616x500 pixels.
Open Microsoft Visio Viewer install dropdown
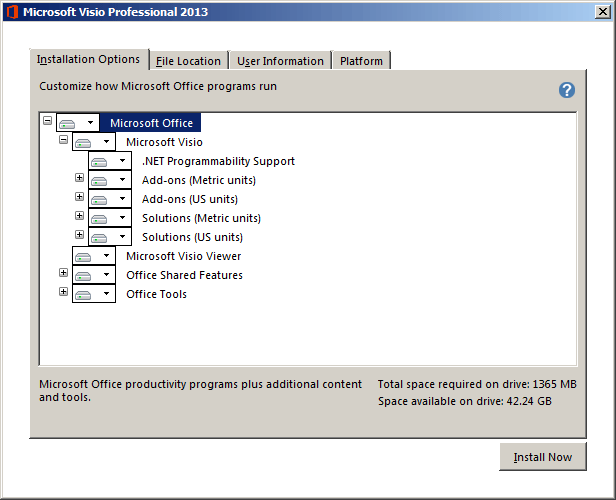(94, 256)
